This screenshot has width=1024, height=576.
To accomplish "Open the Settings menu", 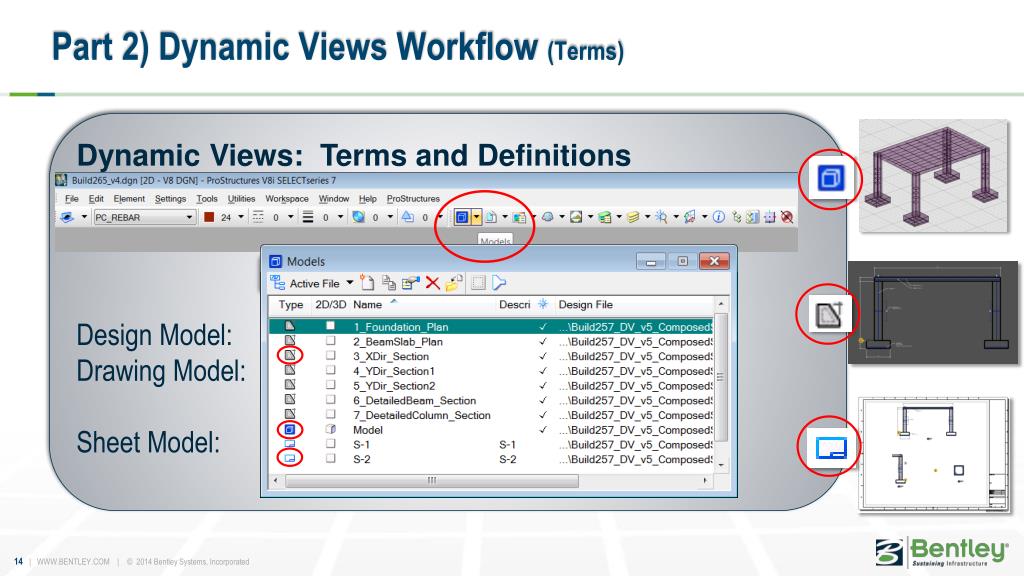I will point(170,199).
